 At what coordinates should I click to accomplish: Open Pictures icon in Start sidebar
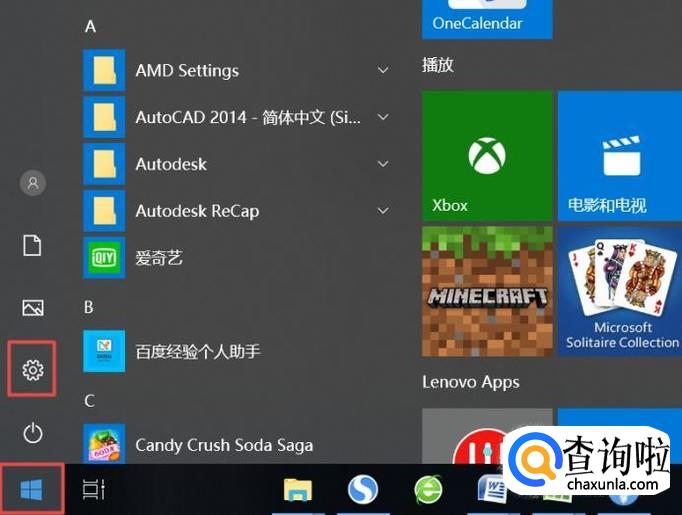pyautogui.click(x=33, y=308)
